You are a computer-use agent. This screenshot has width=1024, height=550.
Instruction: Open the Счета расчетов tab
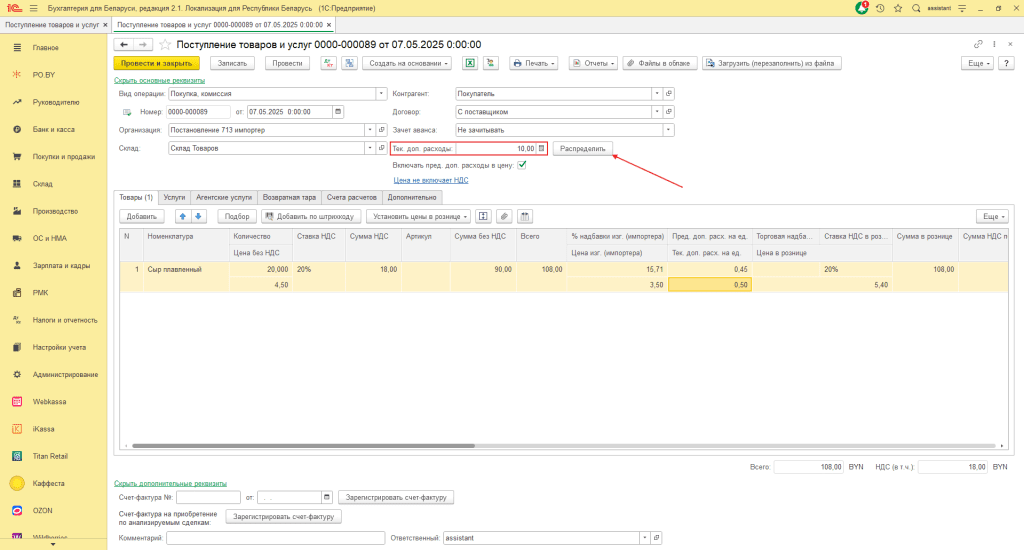(x=351, y=198)
